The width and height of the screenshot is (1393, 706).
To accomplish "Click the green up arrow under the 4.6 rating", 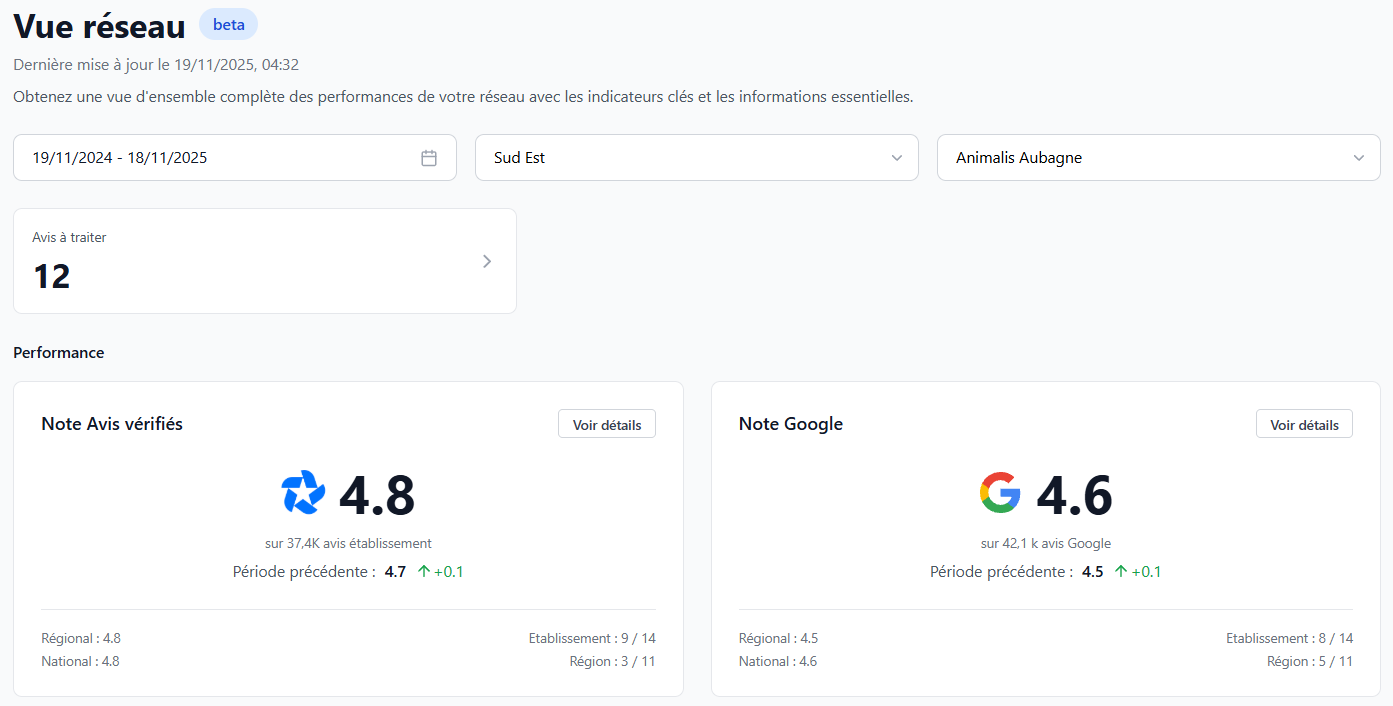I will click(x=1121, y=572).
